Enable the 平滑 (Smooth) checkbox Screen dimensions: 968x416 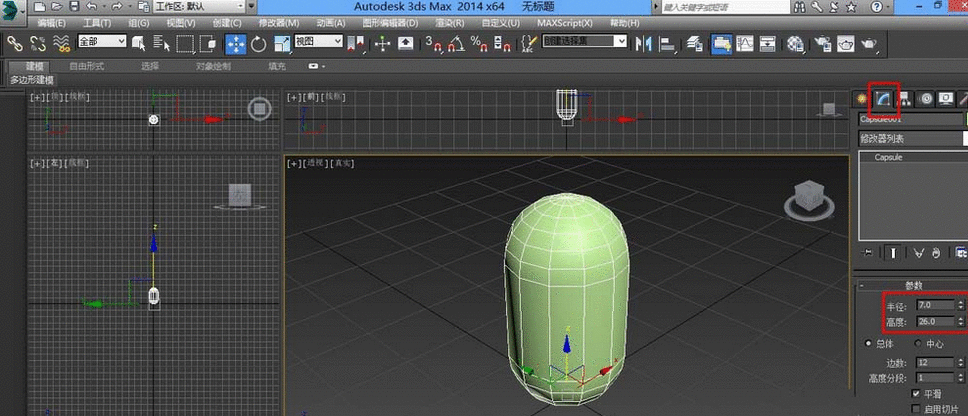(x=916, y=395)
